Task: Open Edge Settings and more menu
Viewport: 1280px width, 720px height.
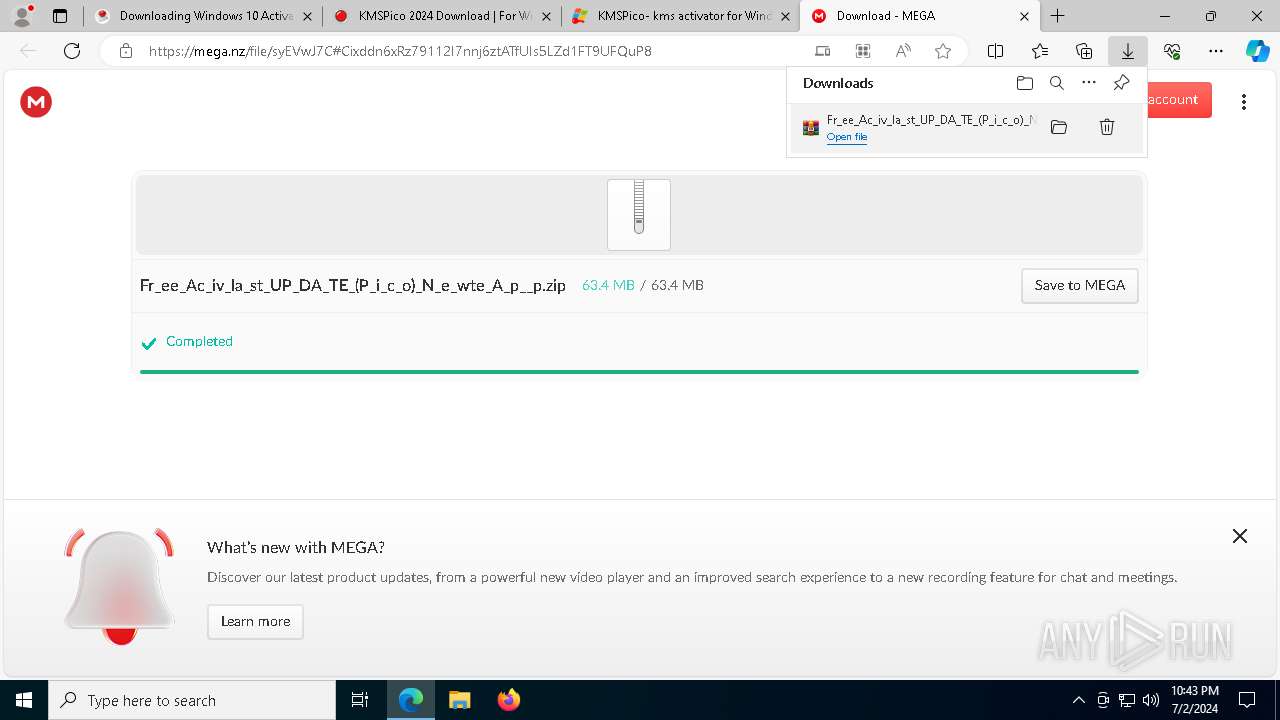Action: tap(1216, 51)
